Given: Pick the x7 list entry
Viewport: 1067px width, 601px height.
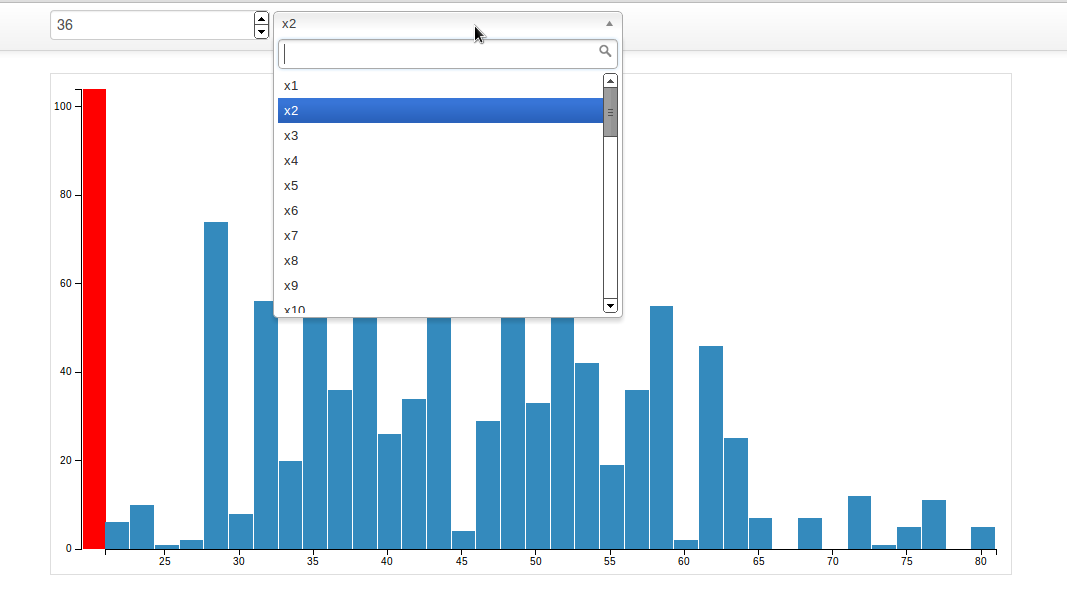Looking at the screenshot, I should tap(440, 236).
